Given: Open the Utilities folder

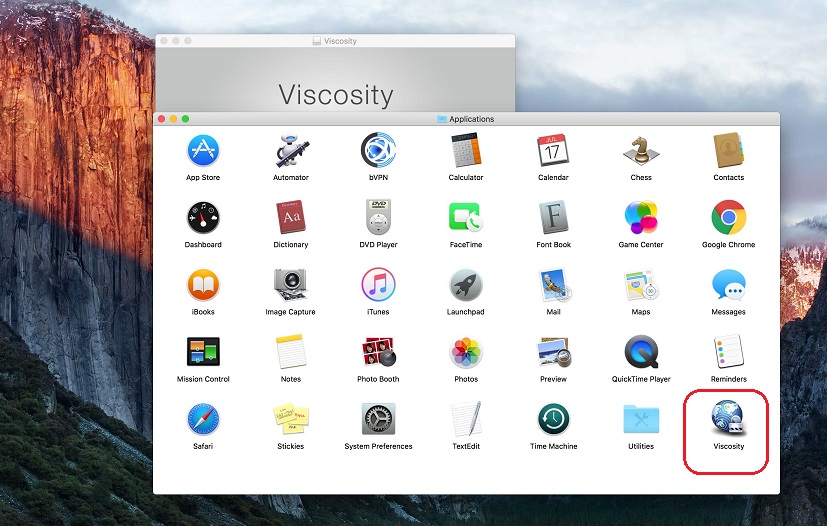Looking at the screenshot, I should coord(641,419).
